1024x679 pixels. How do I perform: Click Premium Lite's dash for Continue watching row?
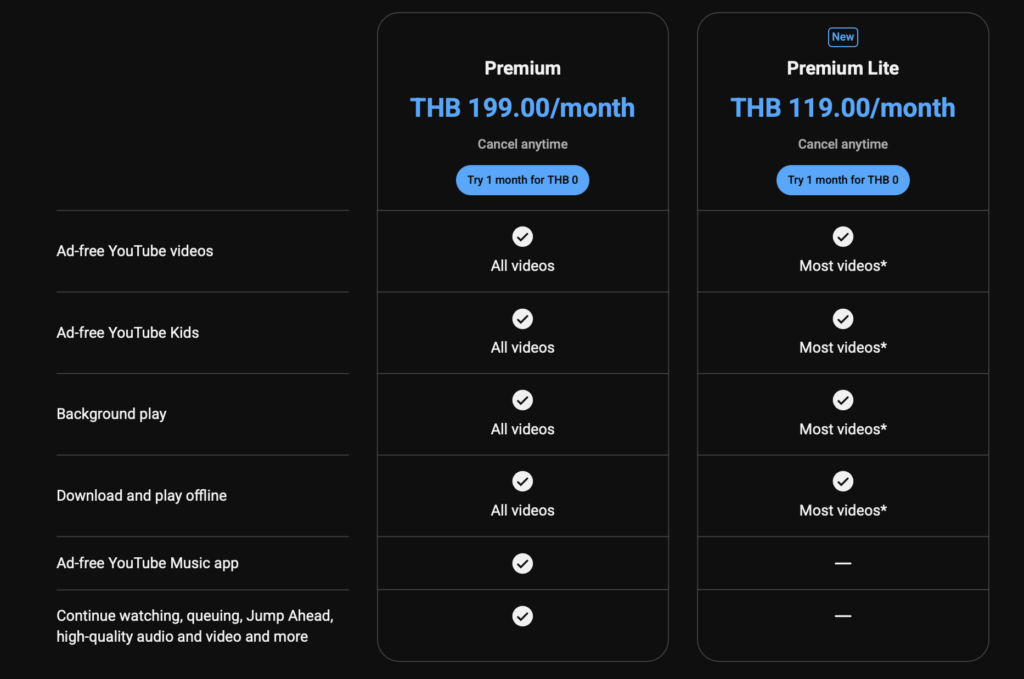pyautogui.click(x=843, y=616)
